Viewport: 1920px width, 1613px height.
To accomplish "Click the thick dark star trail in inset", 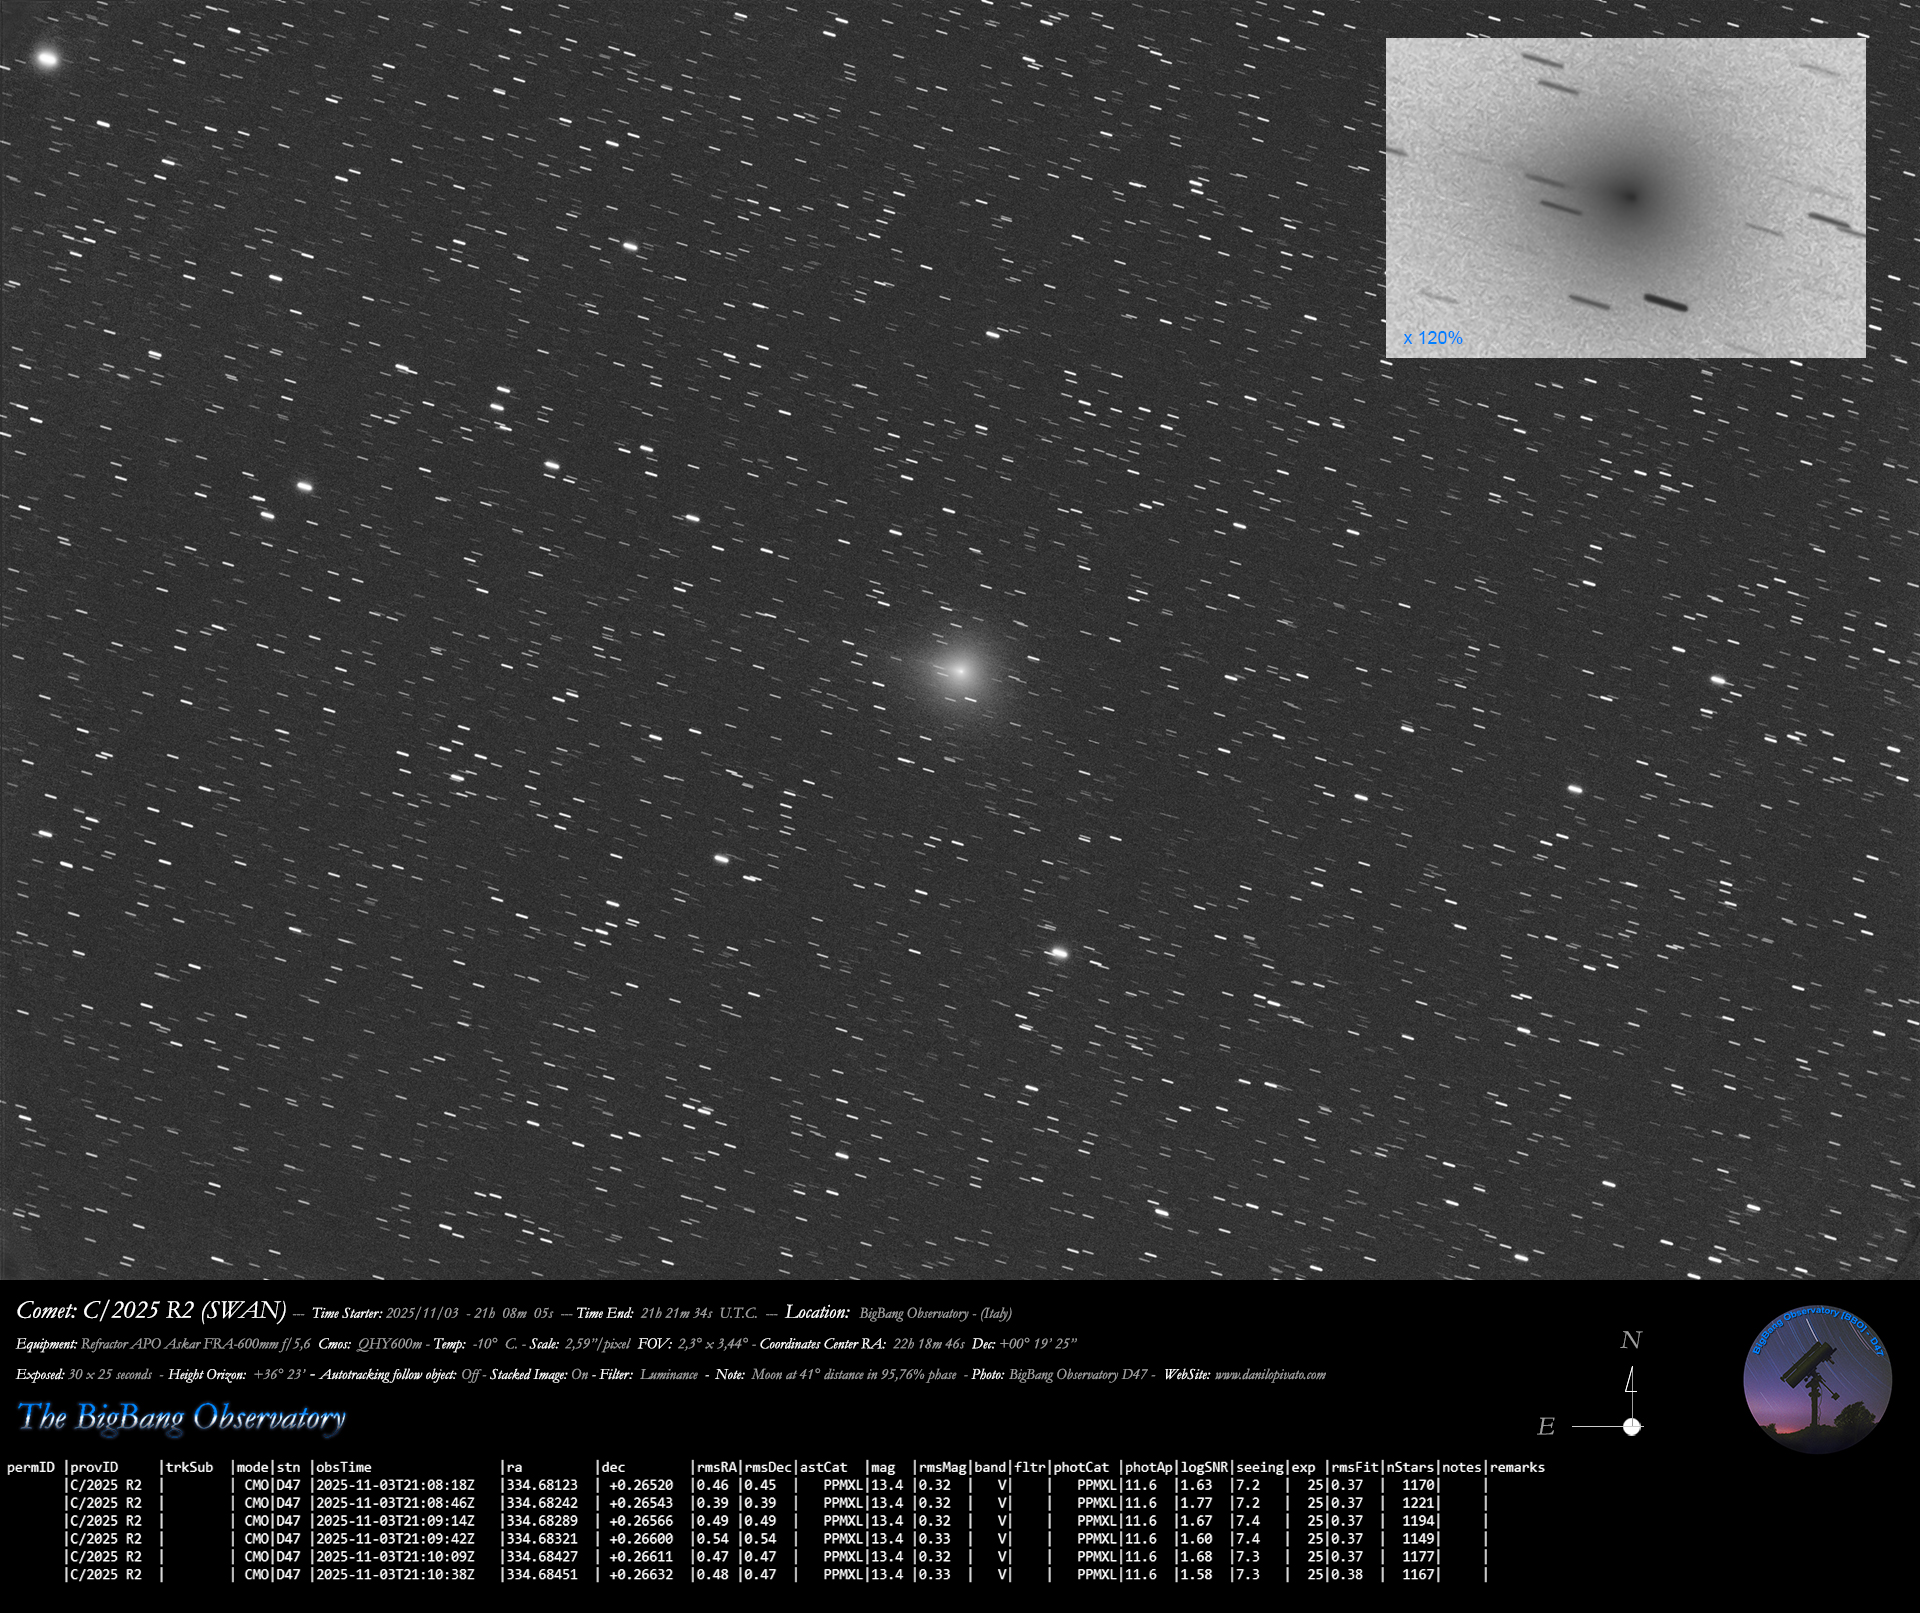I will pyautogui.click(x=1666, y=302).
